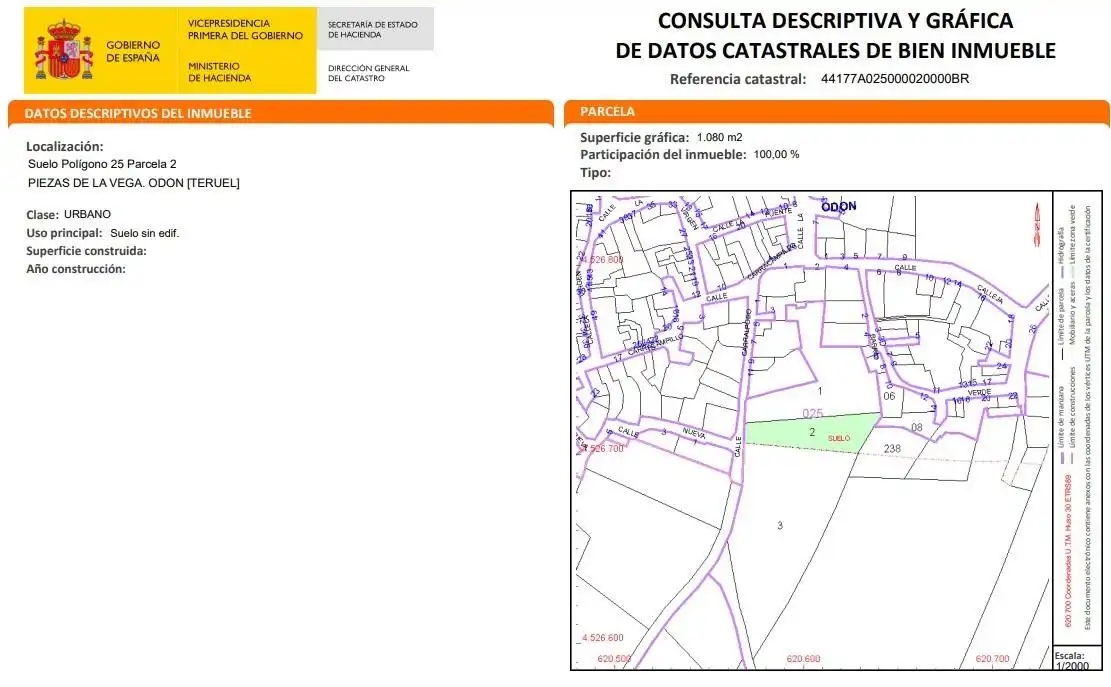Click the 'Año construcción:' label

[x=76, y=269]
